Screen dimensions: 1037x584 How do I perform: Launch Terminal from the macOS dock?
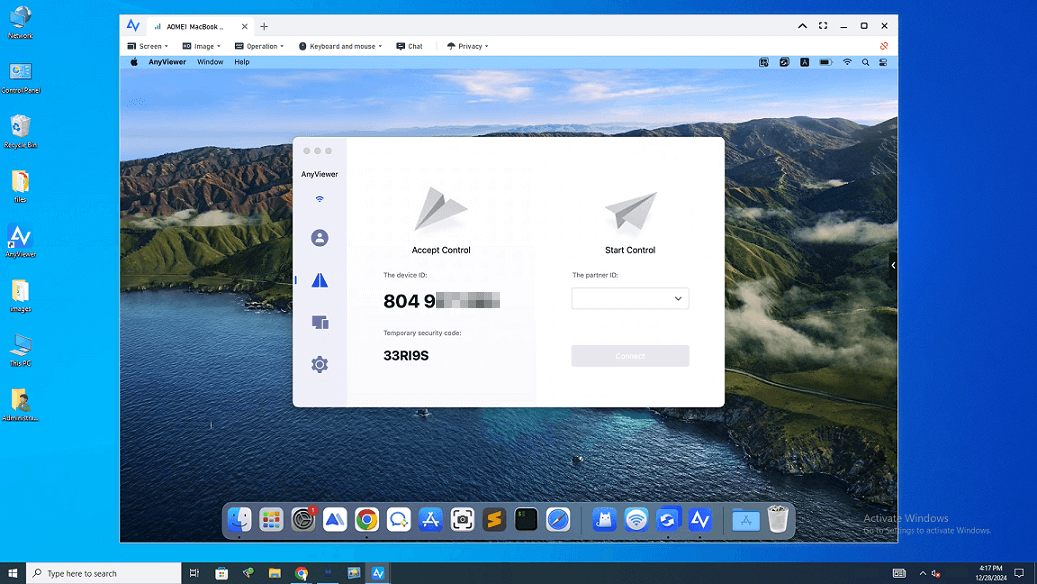click(x=526, y=520)
